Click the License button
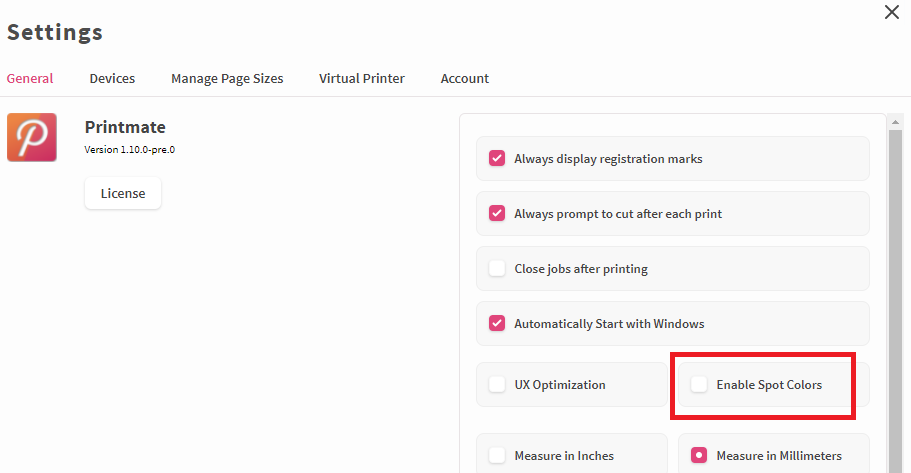Screen dimensions: 911x473 [x=123, y=193]
